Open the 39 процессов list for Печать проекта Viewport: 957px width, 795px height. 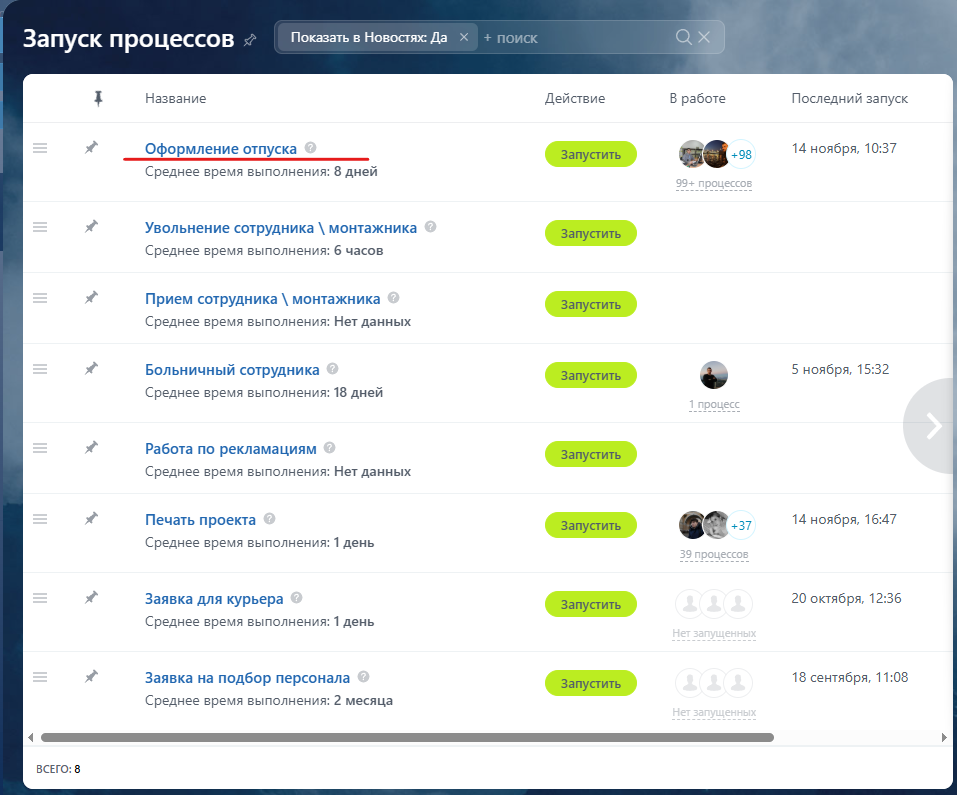click(x=713, y=555)
